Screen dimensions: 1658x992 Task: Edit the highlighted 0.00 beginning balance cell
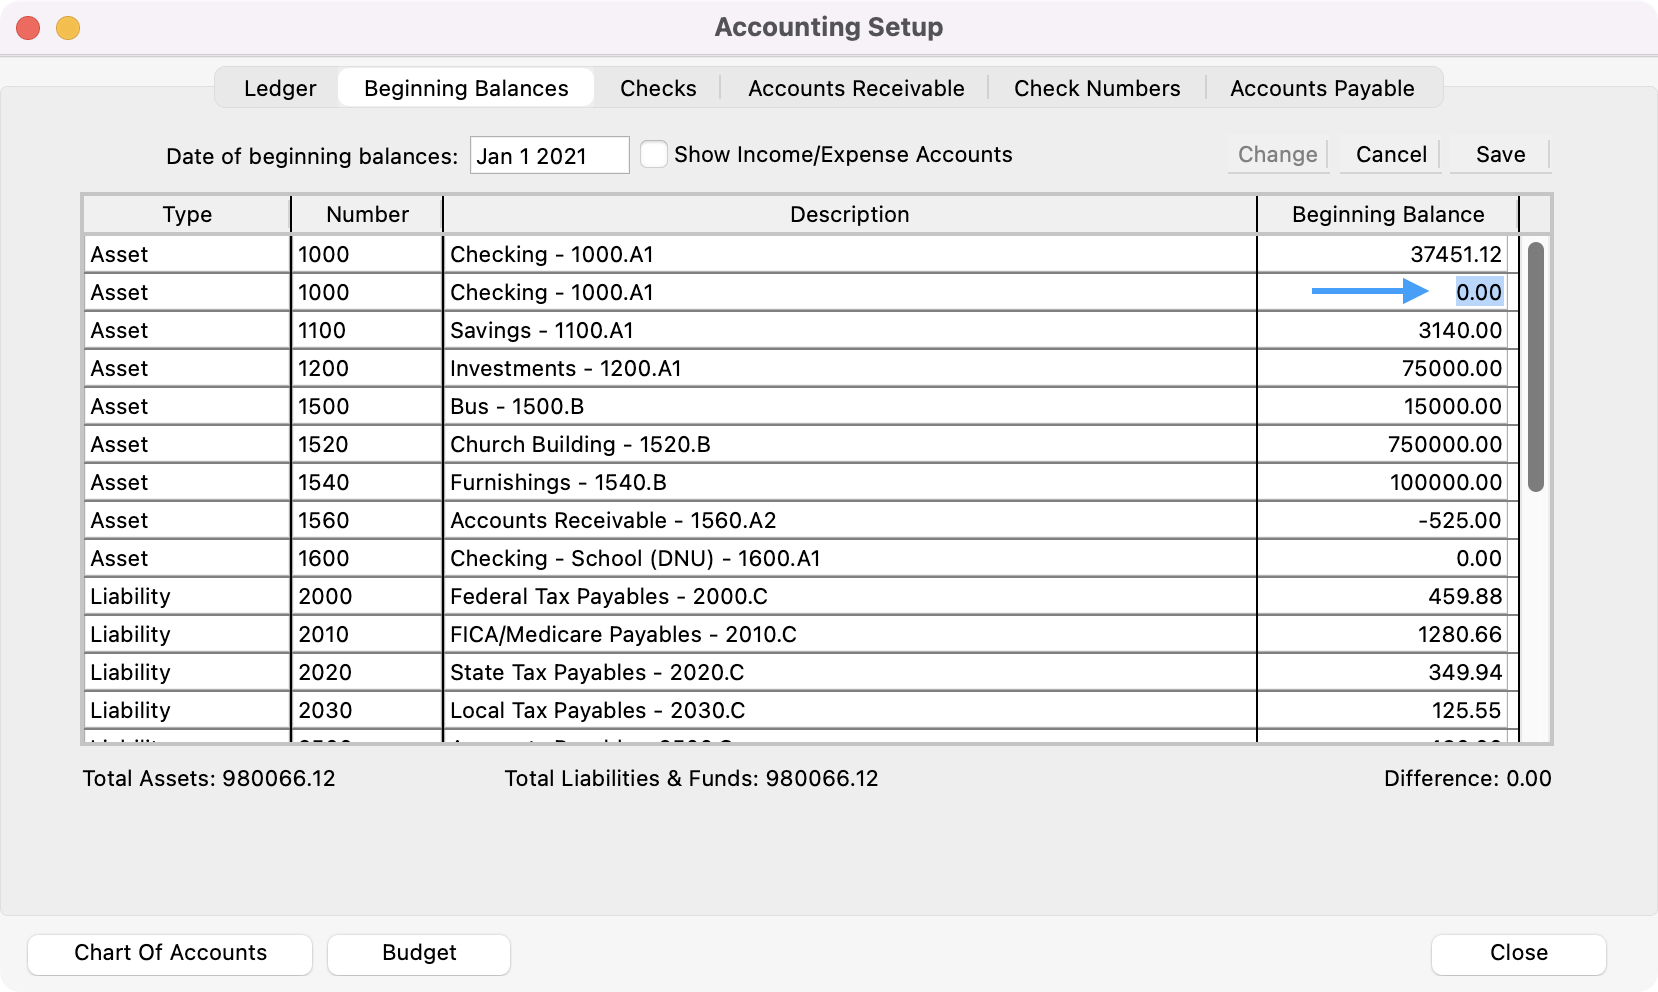1478,292
